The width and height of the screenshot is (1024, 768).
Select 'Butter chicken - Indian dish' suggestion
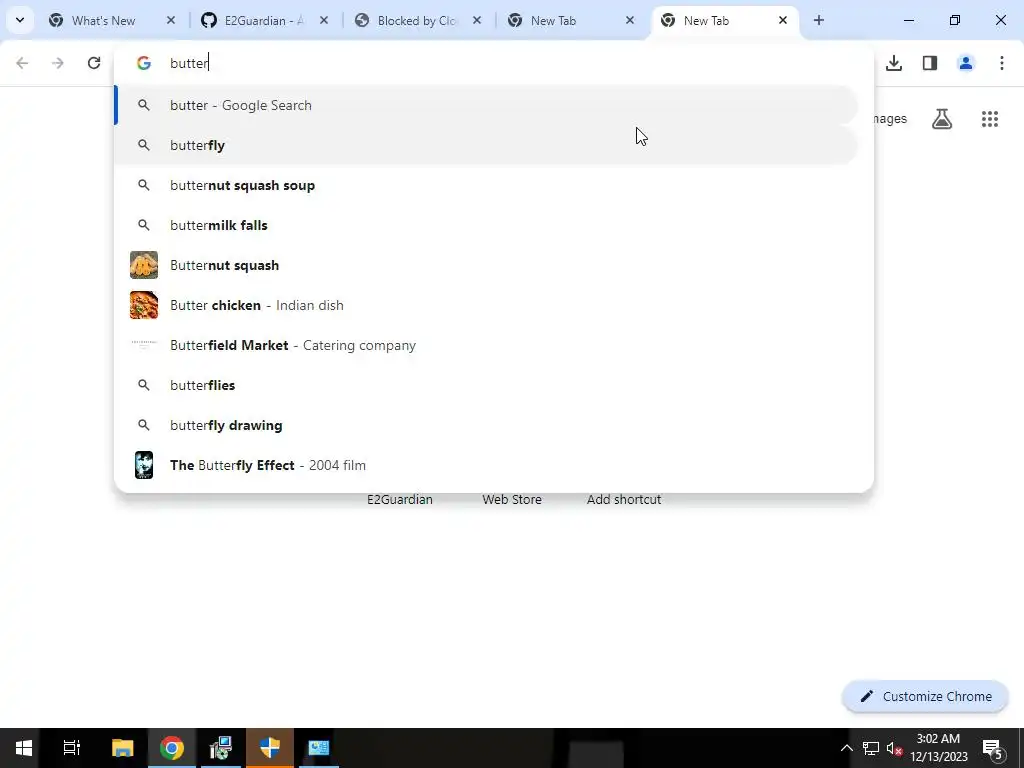486,305
